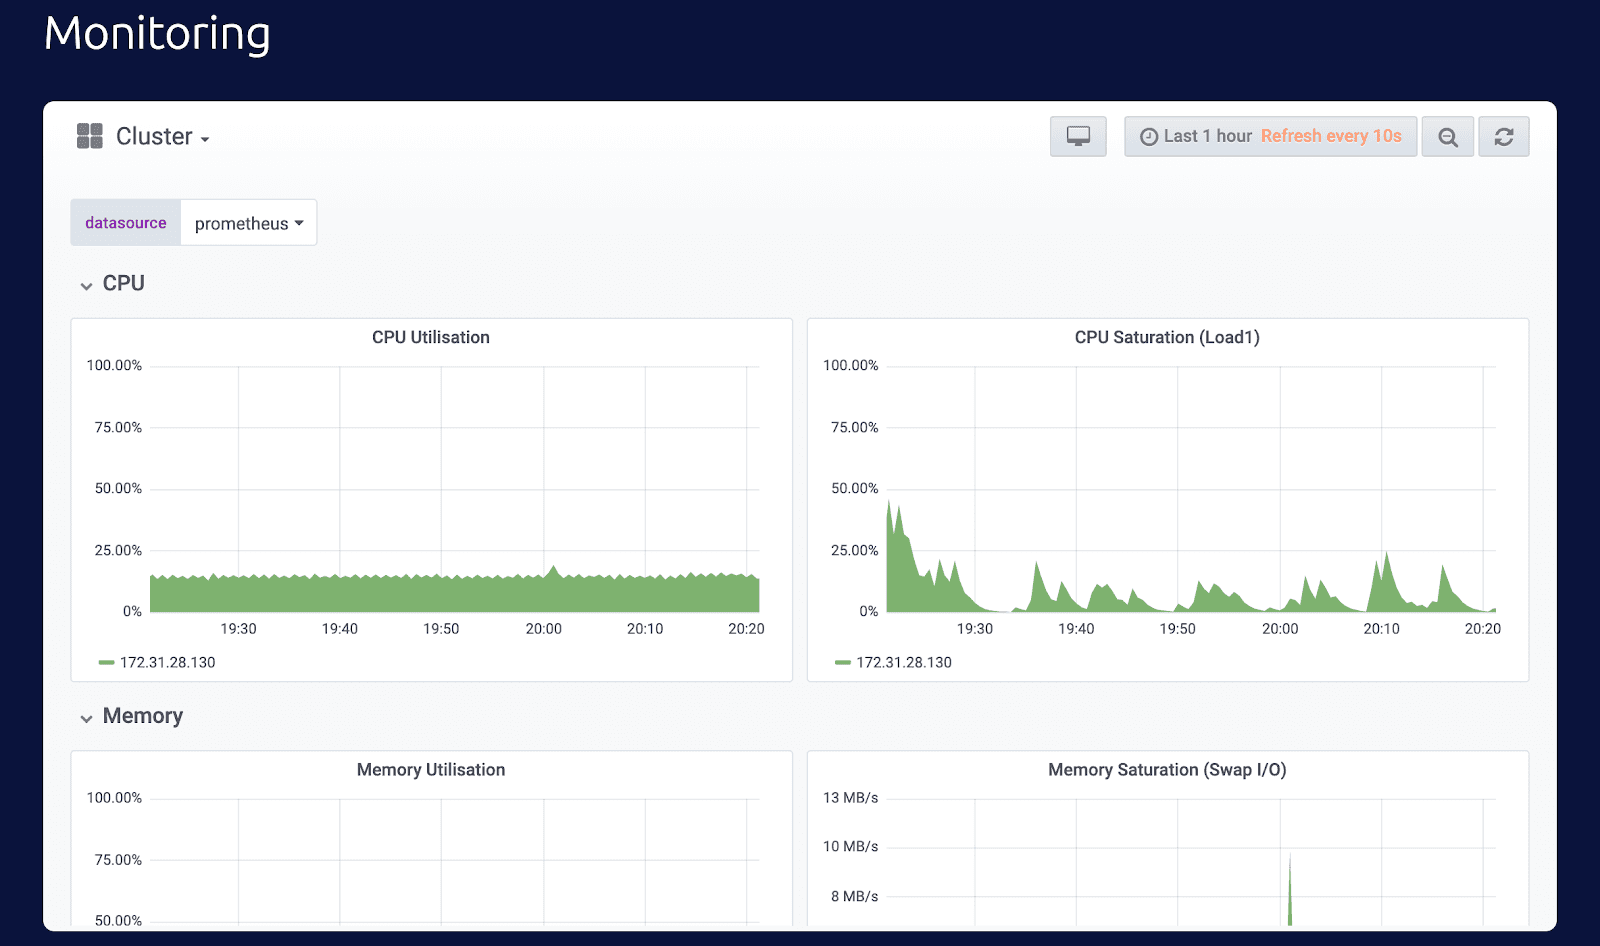
Task: Click the green legend line icon for 172.31.28.130
Action: click(106, 662)
